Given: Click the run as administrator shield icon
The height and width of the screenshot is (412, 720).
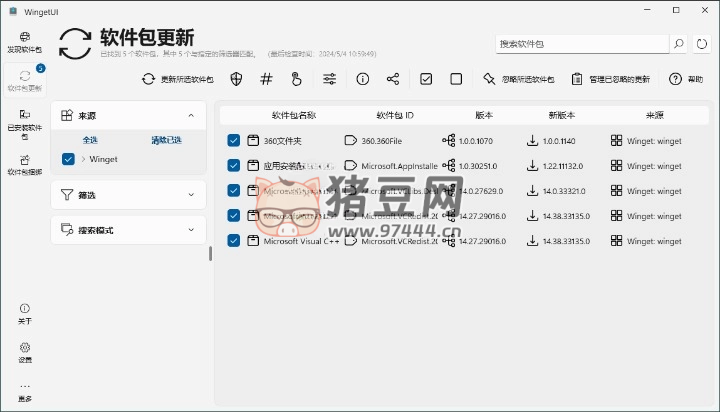Looking at the screenshot, I should (x=237, y=79).
